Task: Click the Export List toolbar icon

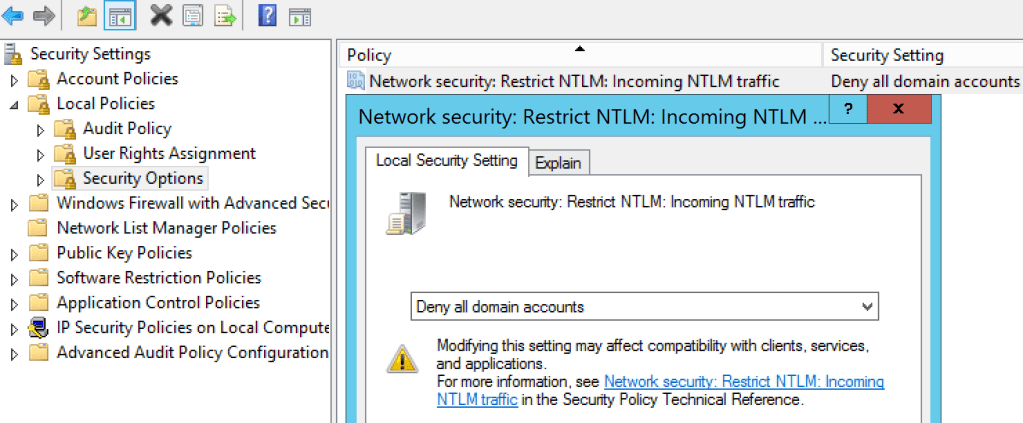Action: coord(224,15)
